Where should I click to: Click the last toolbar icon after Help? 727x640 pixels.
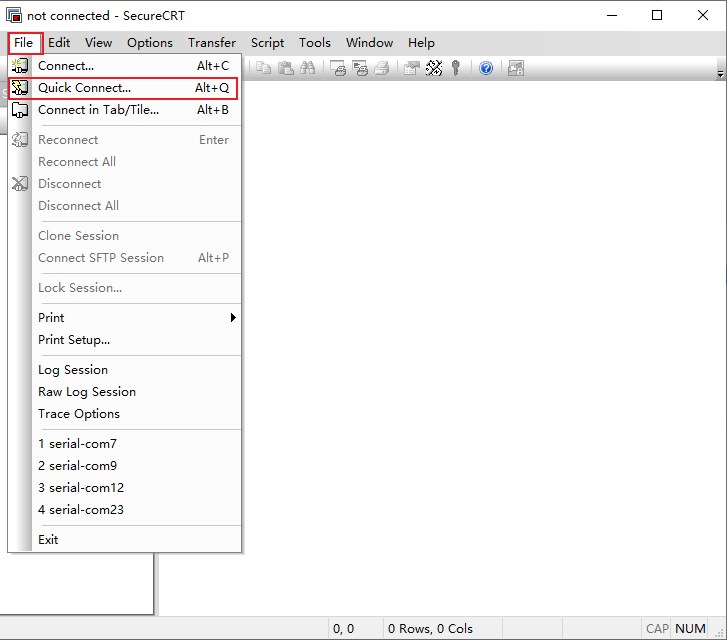coord(516,68)
